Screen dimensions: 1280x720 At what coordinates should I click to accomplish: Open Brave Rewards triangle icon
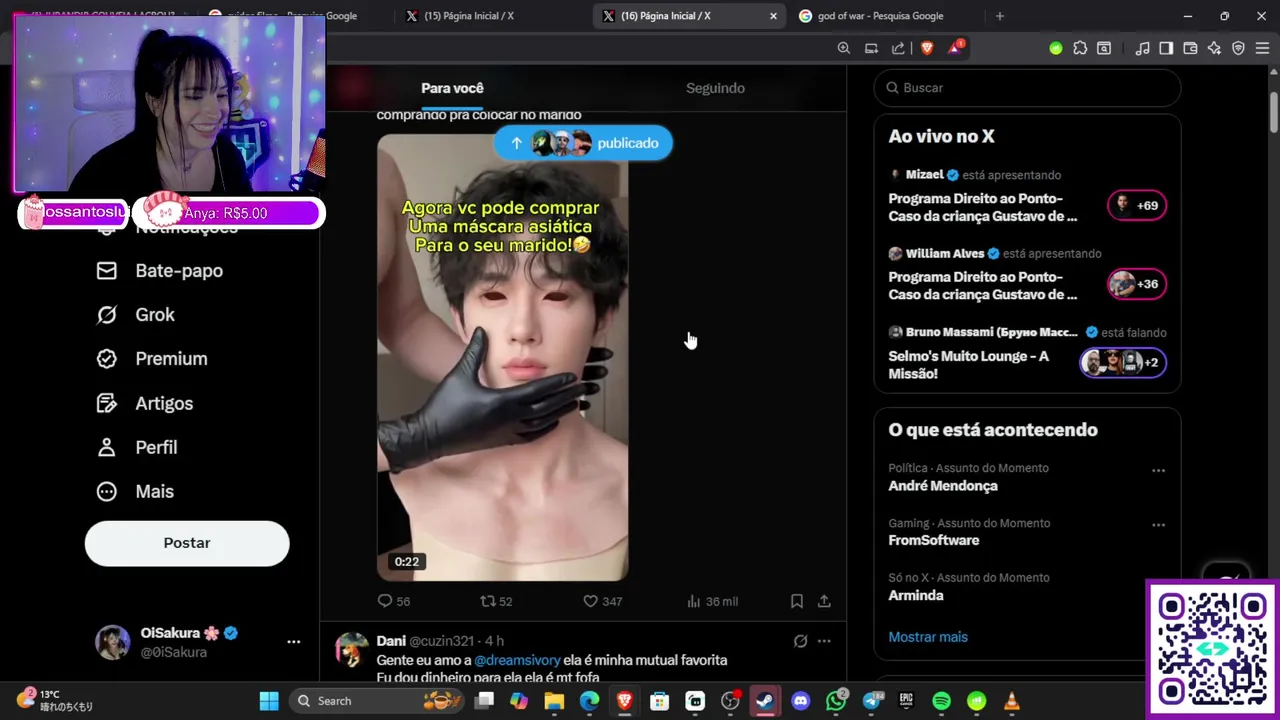click(955, 48)
